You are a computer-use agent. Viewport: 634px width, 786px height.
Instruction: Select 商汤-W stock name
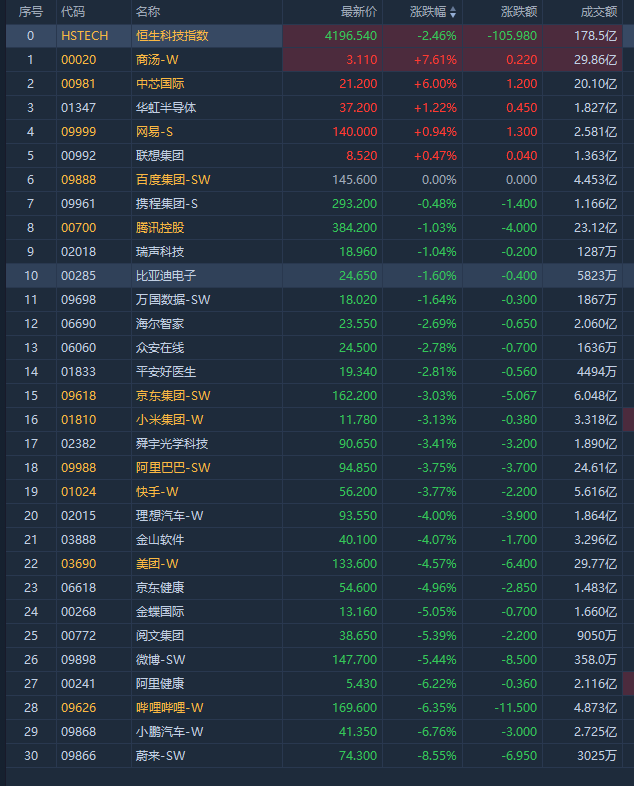tap(157, 60)
